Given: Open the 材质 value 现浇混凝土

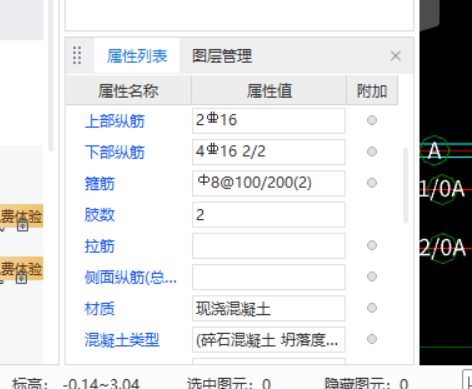Looking at the screenshot, I should (269, 308).
